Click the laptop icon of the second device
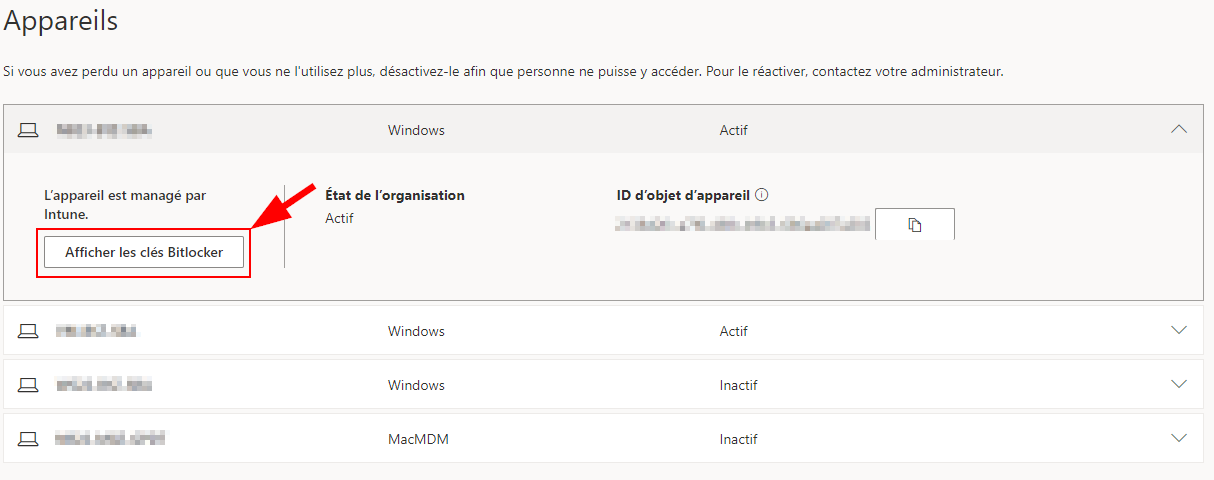Image resolution: width=1214 pixels, height=480 pixels. pos(28,331)
